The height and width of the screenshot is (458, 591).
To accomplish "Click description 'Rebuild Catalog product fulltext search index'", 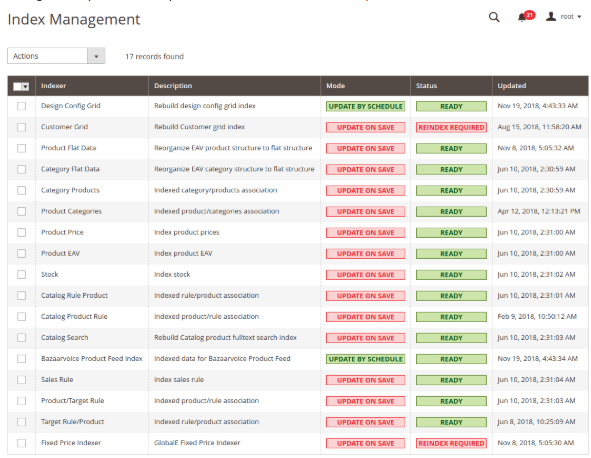I will [225, 338].
